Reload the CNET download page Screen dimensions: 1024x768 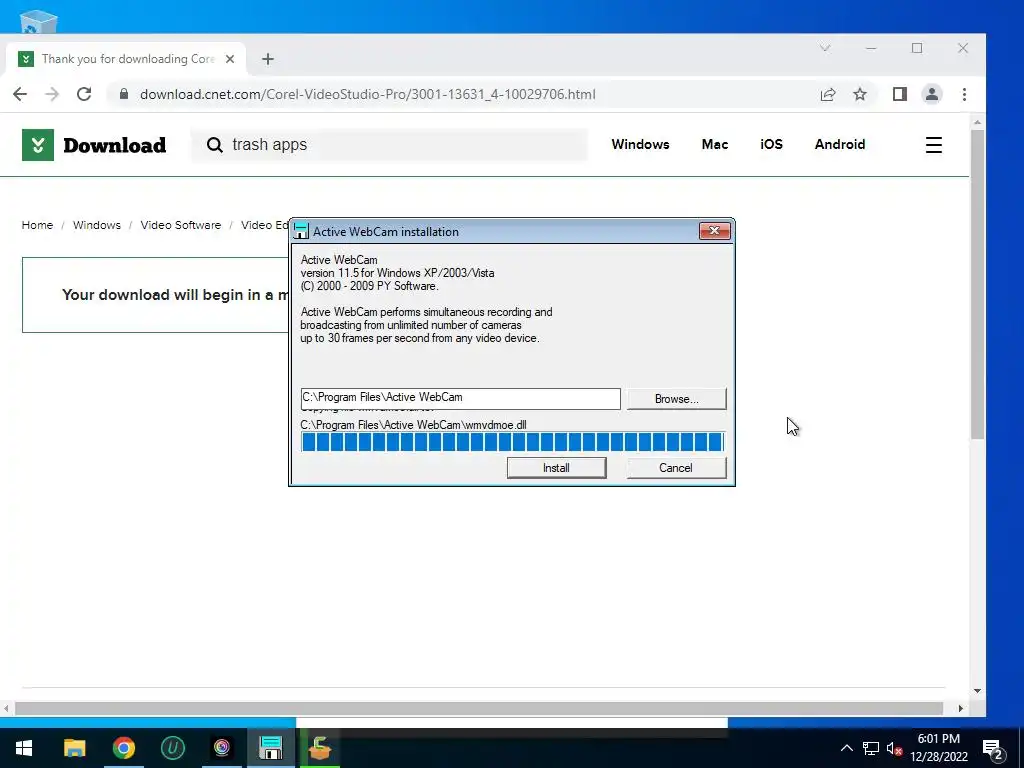[84, 94]
